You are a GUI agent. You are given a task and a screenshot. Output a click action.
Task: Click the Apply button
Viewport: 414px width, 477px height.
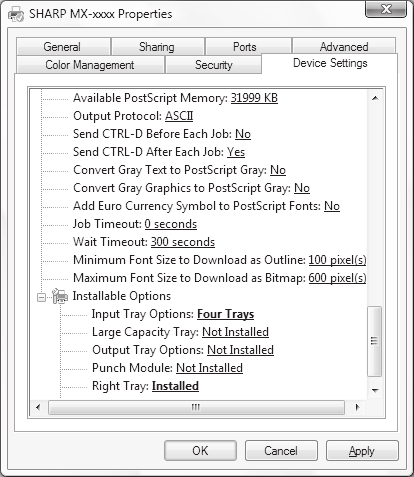(362, 451)
